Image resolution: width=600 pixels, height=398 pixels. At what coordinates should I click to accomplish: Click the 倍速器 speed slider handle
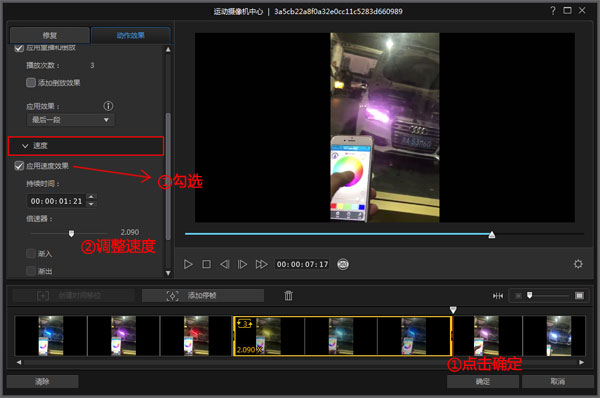[x=71, y=233]
